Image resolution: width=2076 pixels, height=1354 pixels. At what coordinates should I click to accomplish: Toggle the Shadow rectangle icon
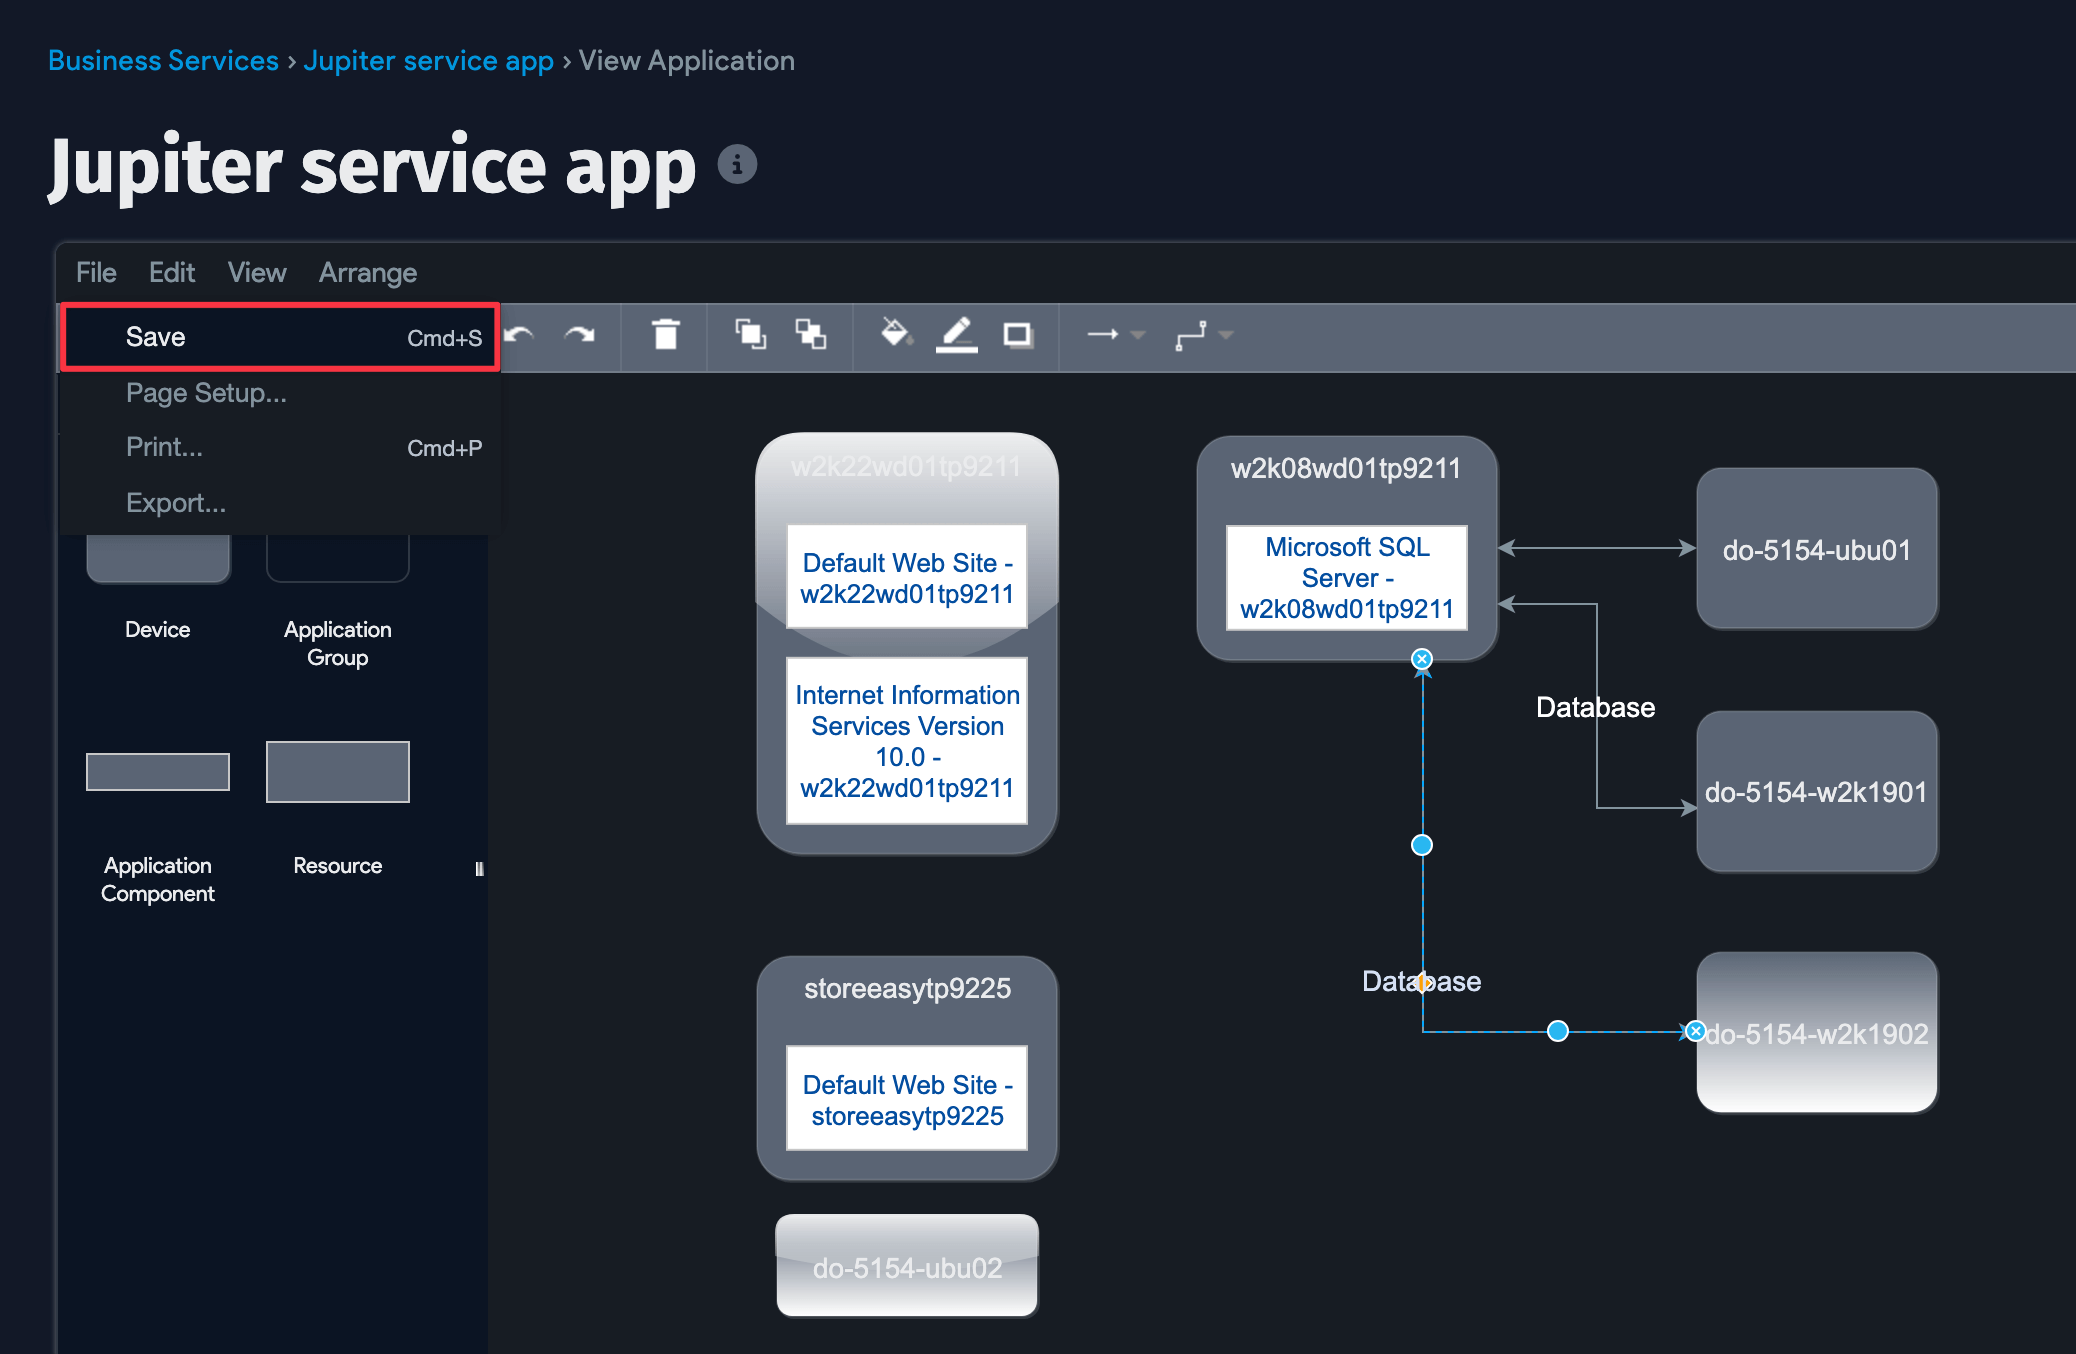pos(1018,335)
